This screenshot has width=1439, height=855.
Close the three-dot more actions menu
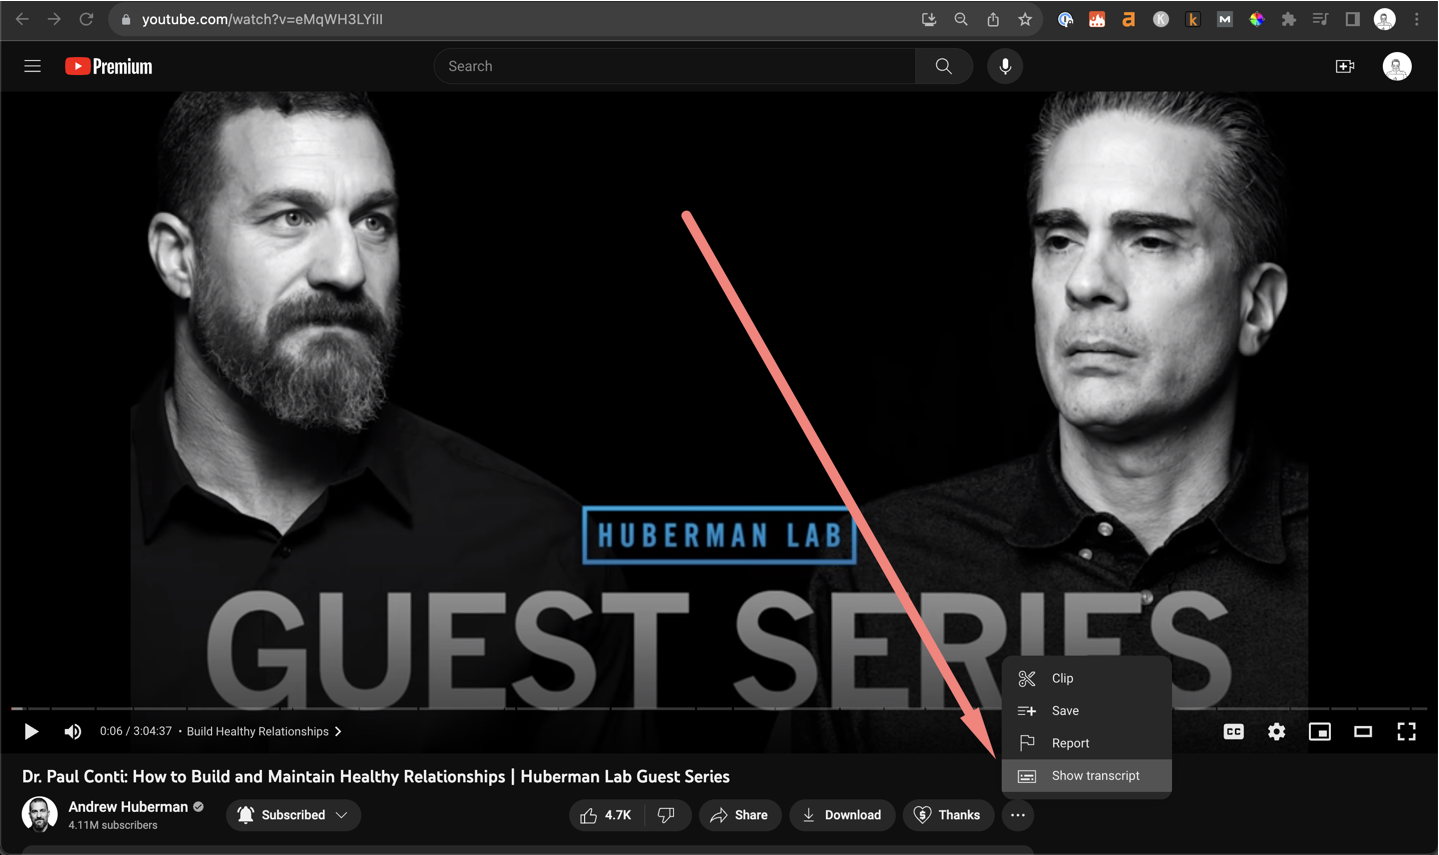pos(1018,815)
